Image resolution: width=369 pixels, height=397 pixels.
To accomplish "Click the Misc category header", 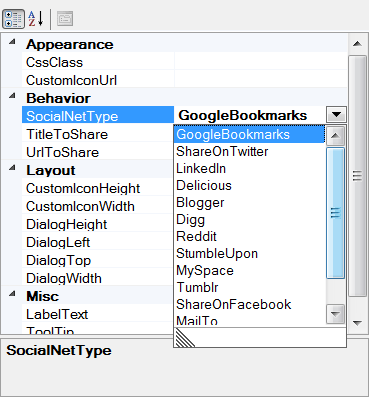I will coord(43,296).
